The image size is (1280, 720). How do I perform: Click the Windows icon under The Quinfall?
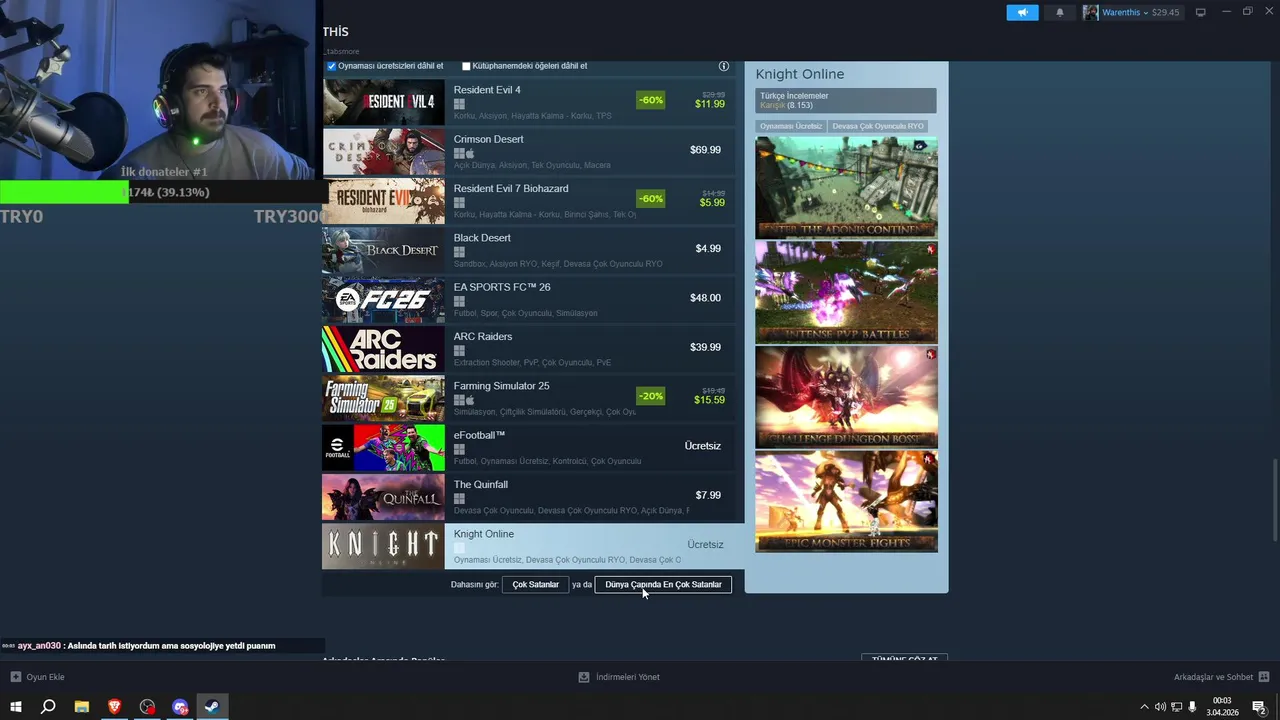pyautogui.click(x=459, y=498)
